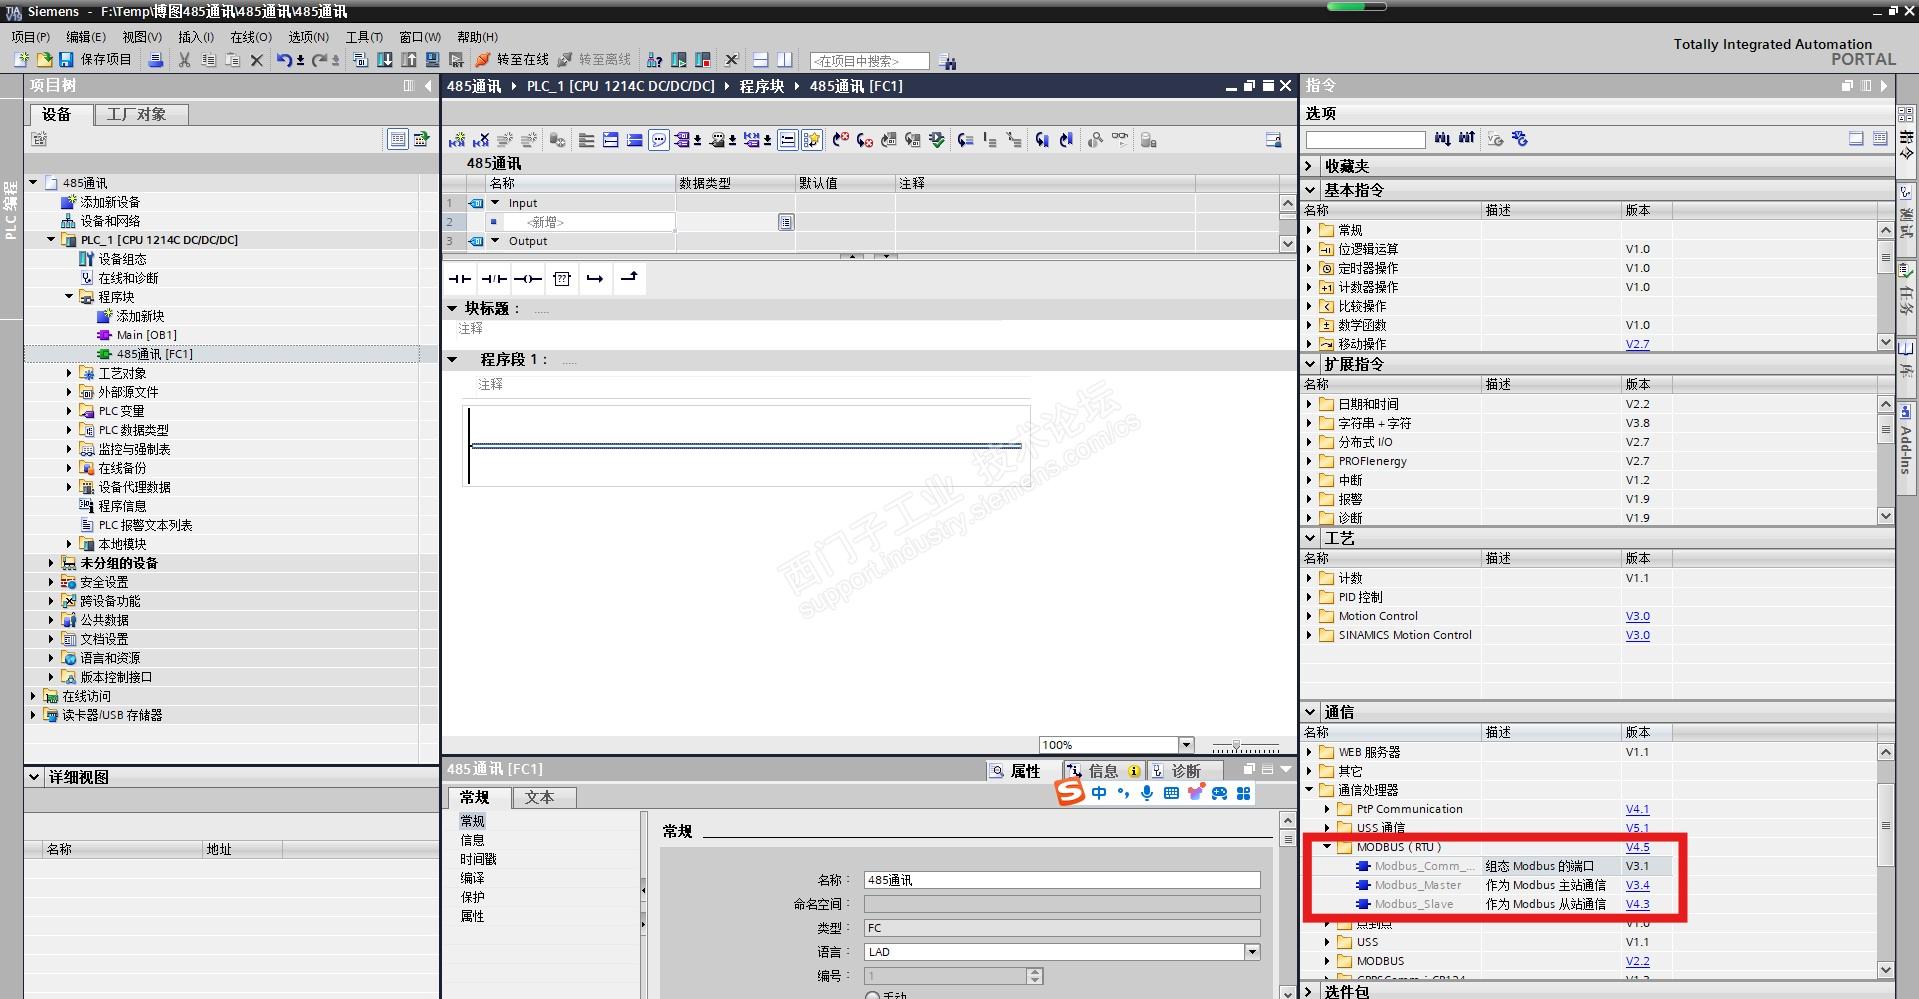
Task: Toggle favorites display in the editor
Action: tap(812, 140)
